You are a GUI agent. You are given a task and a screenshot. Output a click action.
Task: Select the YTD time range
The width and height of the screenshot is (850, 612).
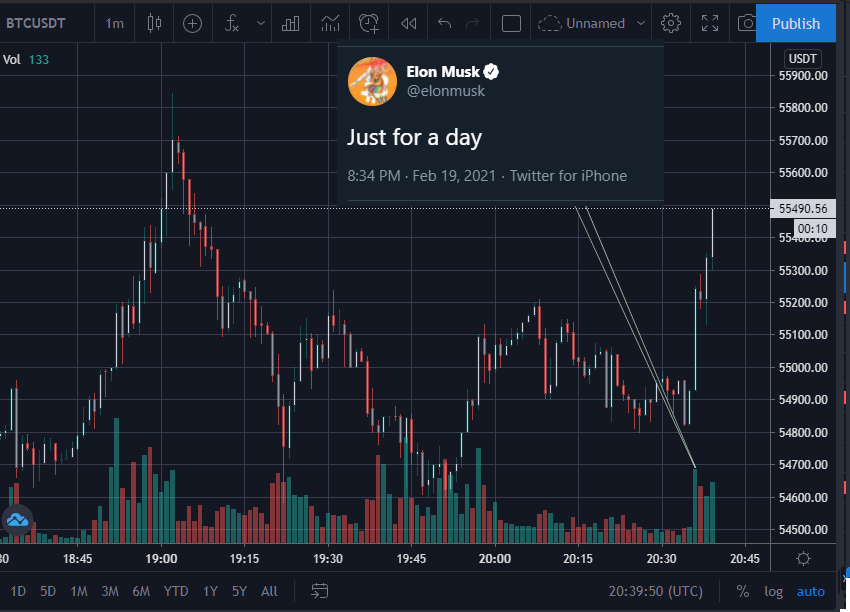click(176, 591)
